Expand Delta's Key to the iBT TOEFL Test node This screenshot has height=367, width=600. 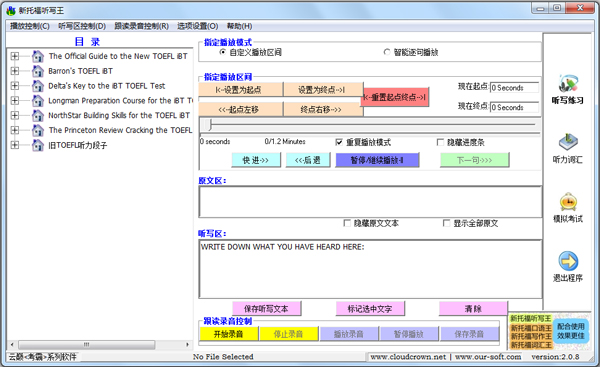point(15,86)
